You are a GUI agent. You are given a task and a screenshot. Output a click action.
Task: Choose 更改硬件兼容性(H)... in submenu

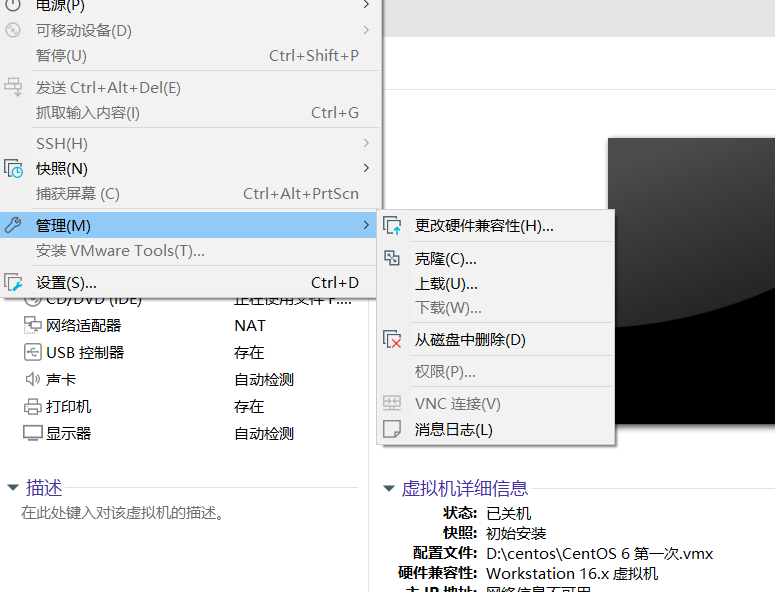(x=496, y=226)
